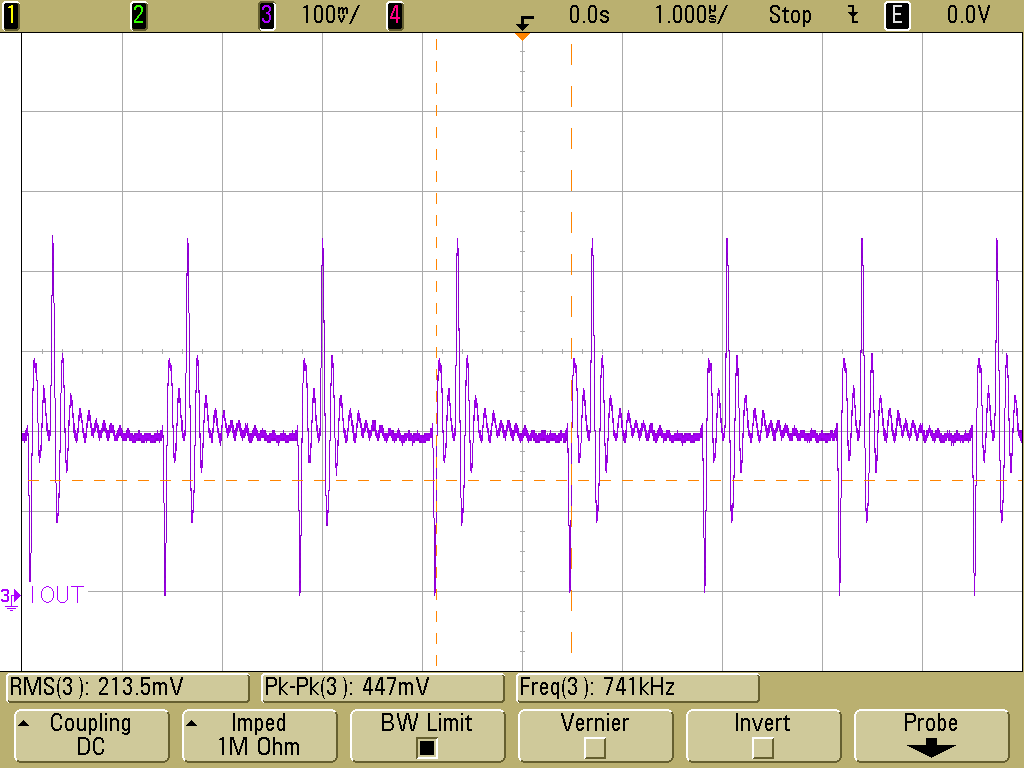Open the Coupling DC selector
This screenshot has height=768, width=1024.
tap(91, 735)
